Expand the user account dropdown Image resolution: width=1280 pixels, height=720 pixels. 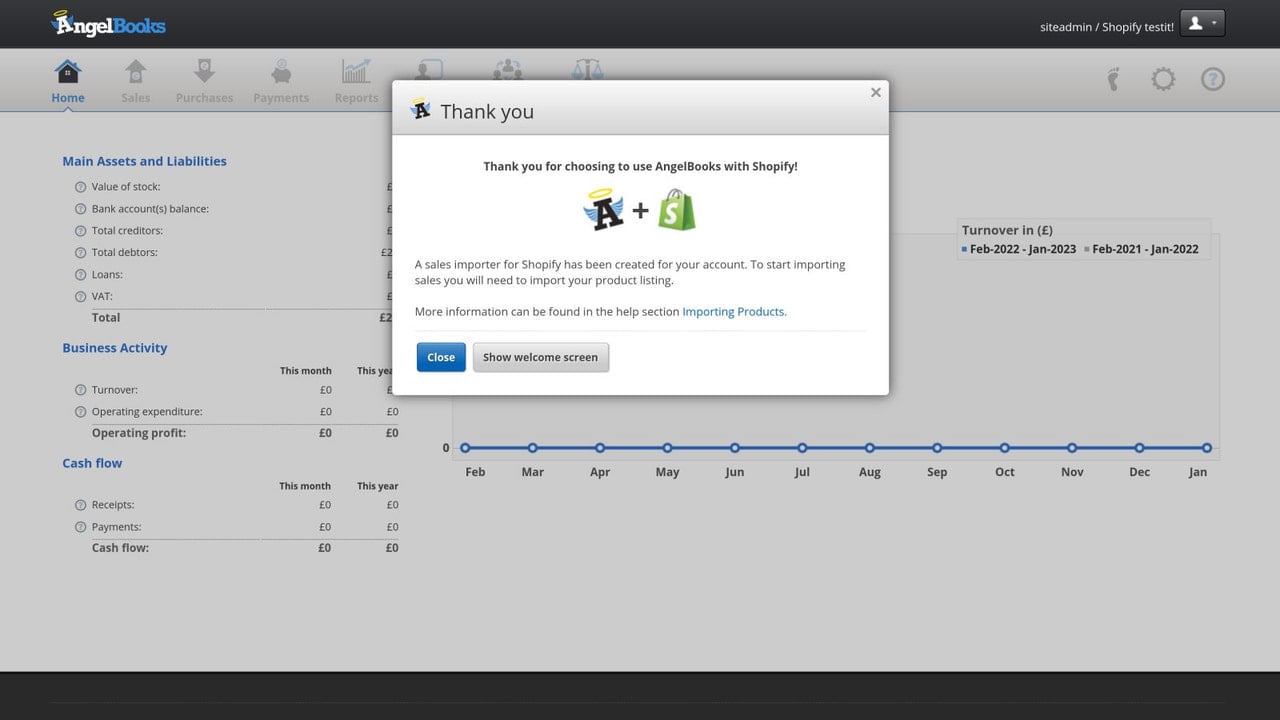coord(1202,24)
